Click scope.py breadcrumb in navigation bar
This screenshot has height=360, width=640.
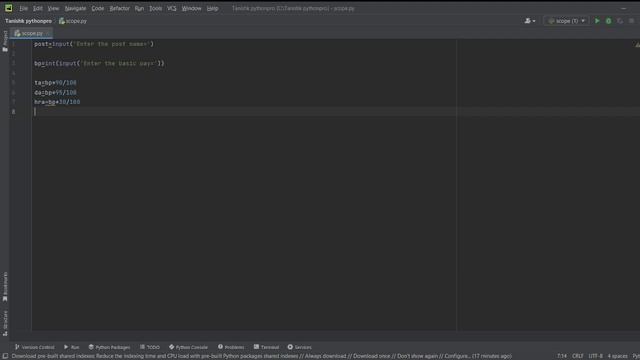(x=73, y=21)
